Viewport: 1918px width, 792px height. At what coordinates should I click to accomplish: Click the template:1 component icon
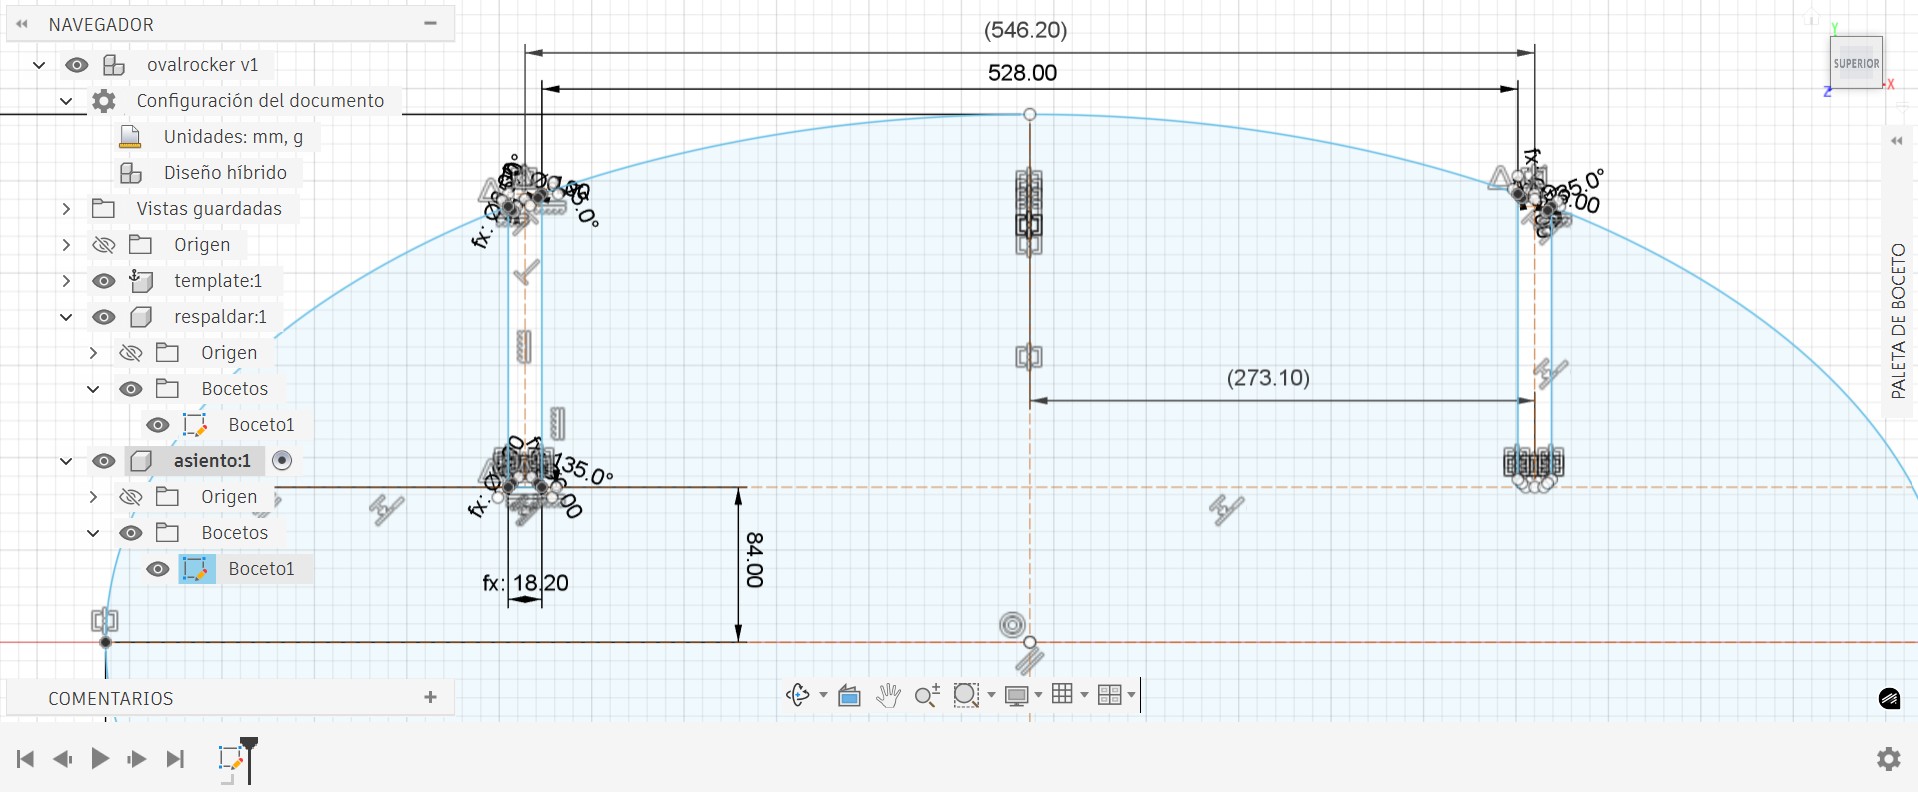pos(141,281)
